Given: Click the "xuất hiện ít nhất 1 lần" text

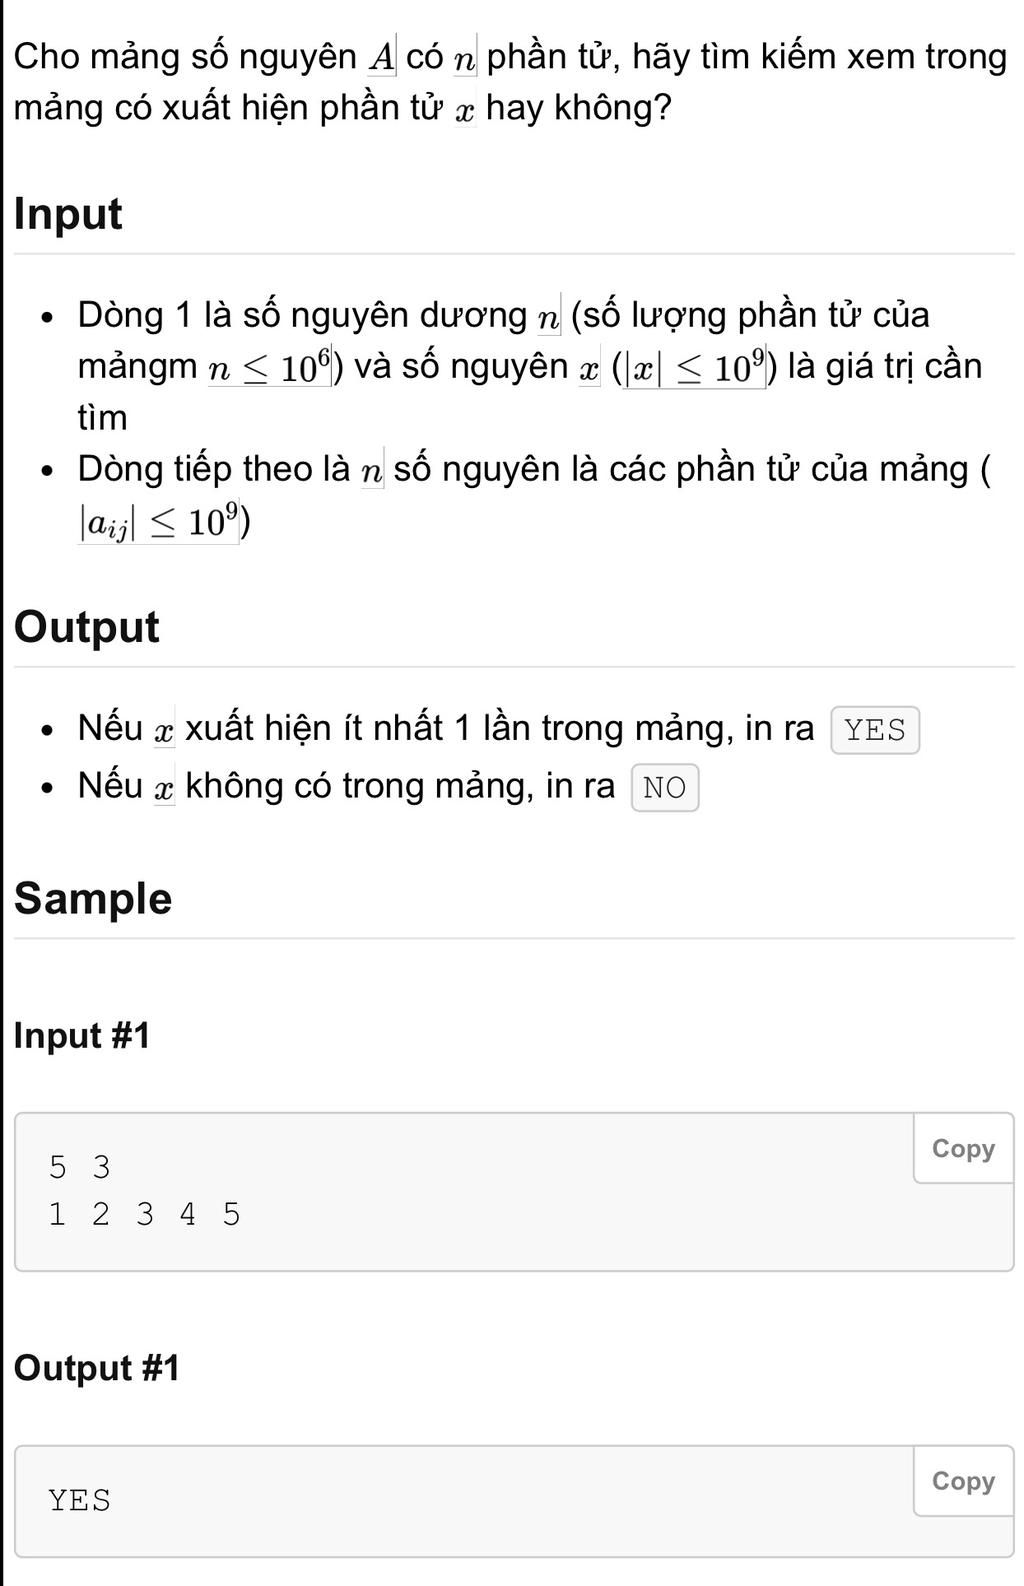Looking at the screenshot, I should pos(312,728).
